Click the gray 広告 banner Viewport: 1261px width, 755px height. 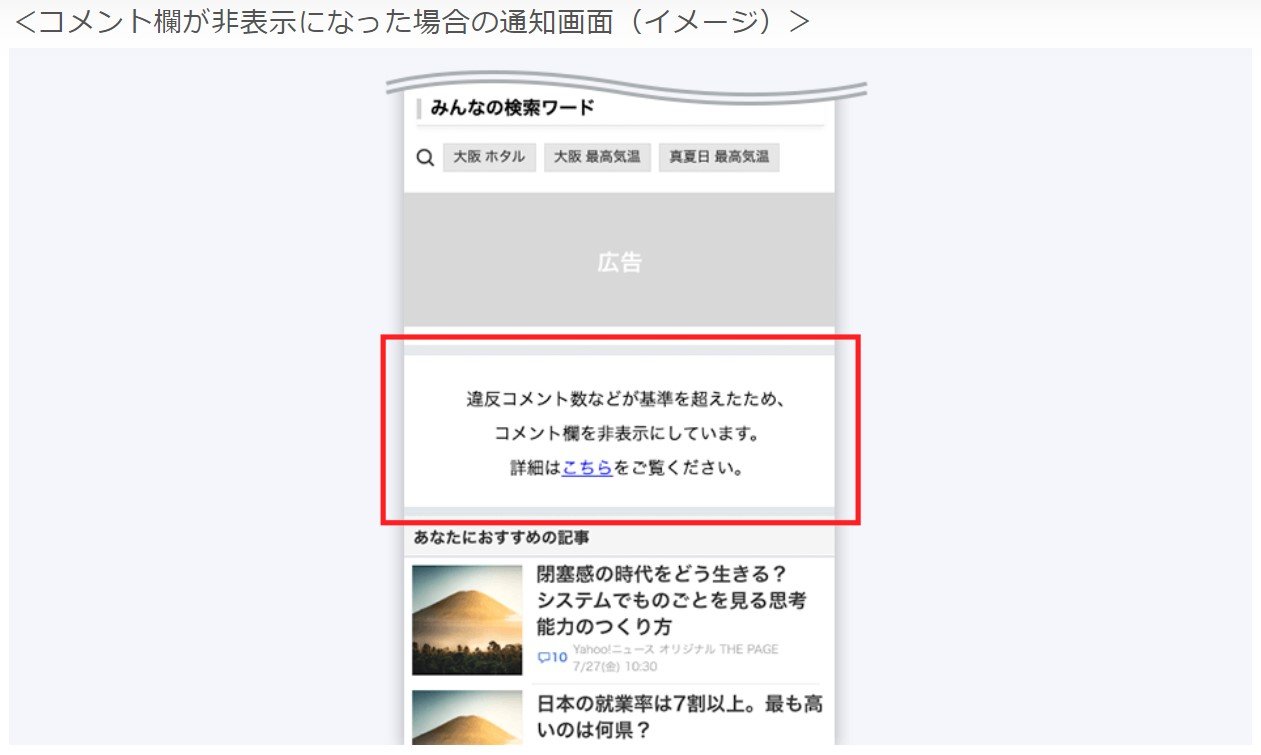pyautogui.click(x=619, y=261)
